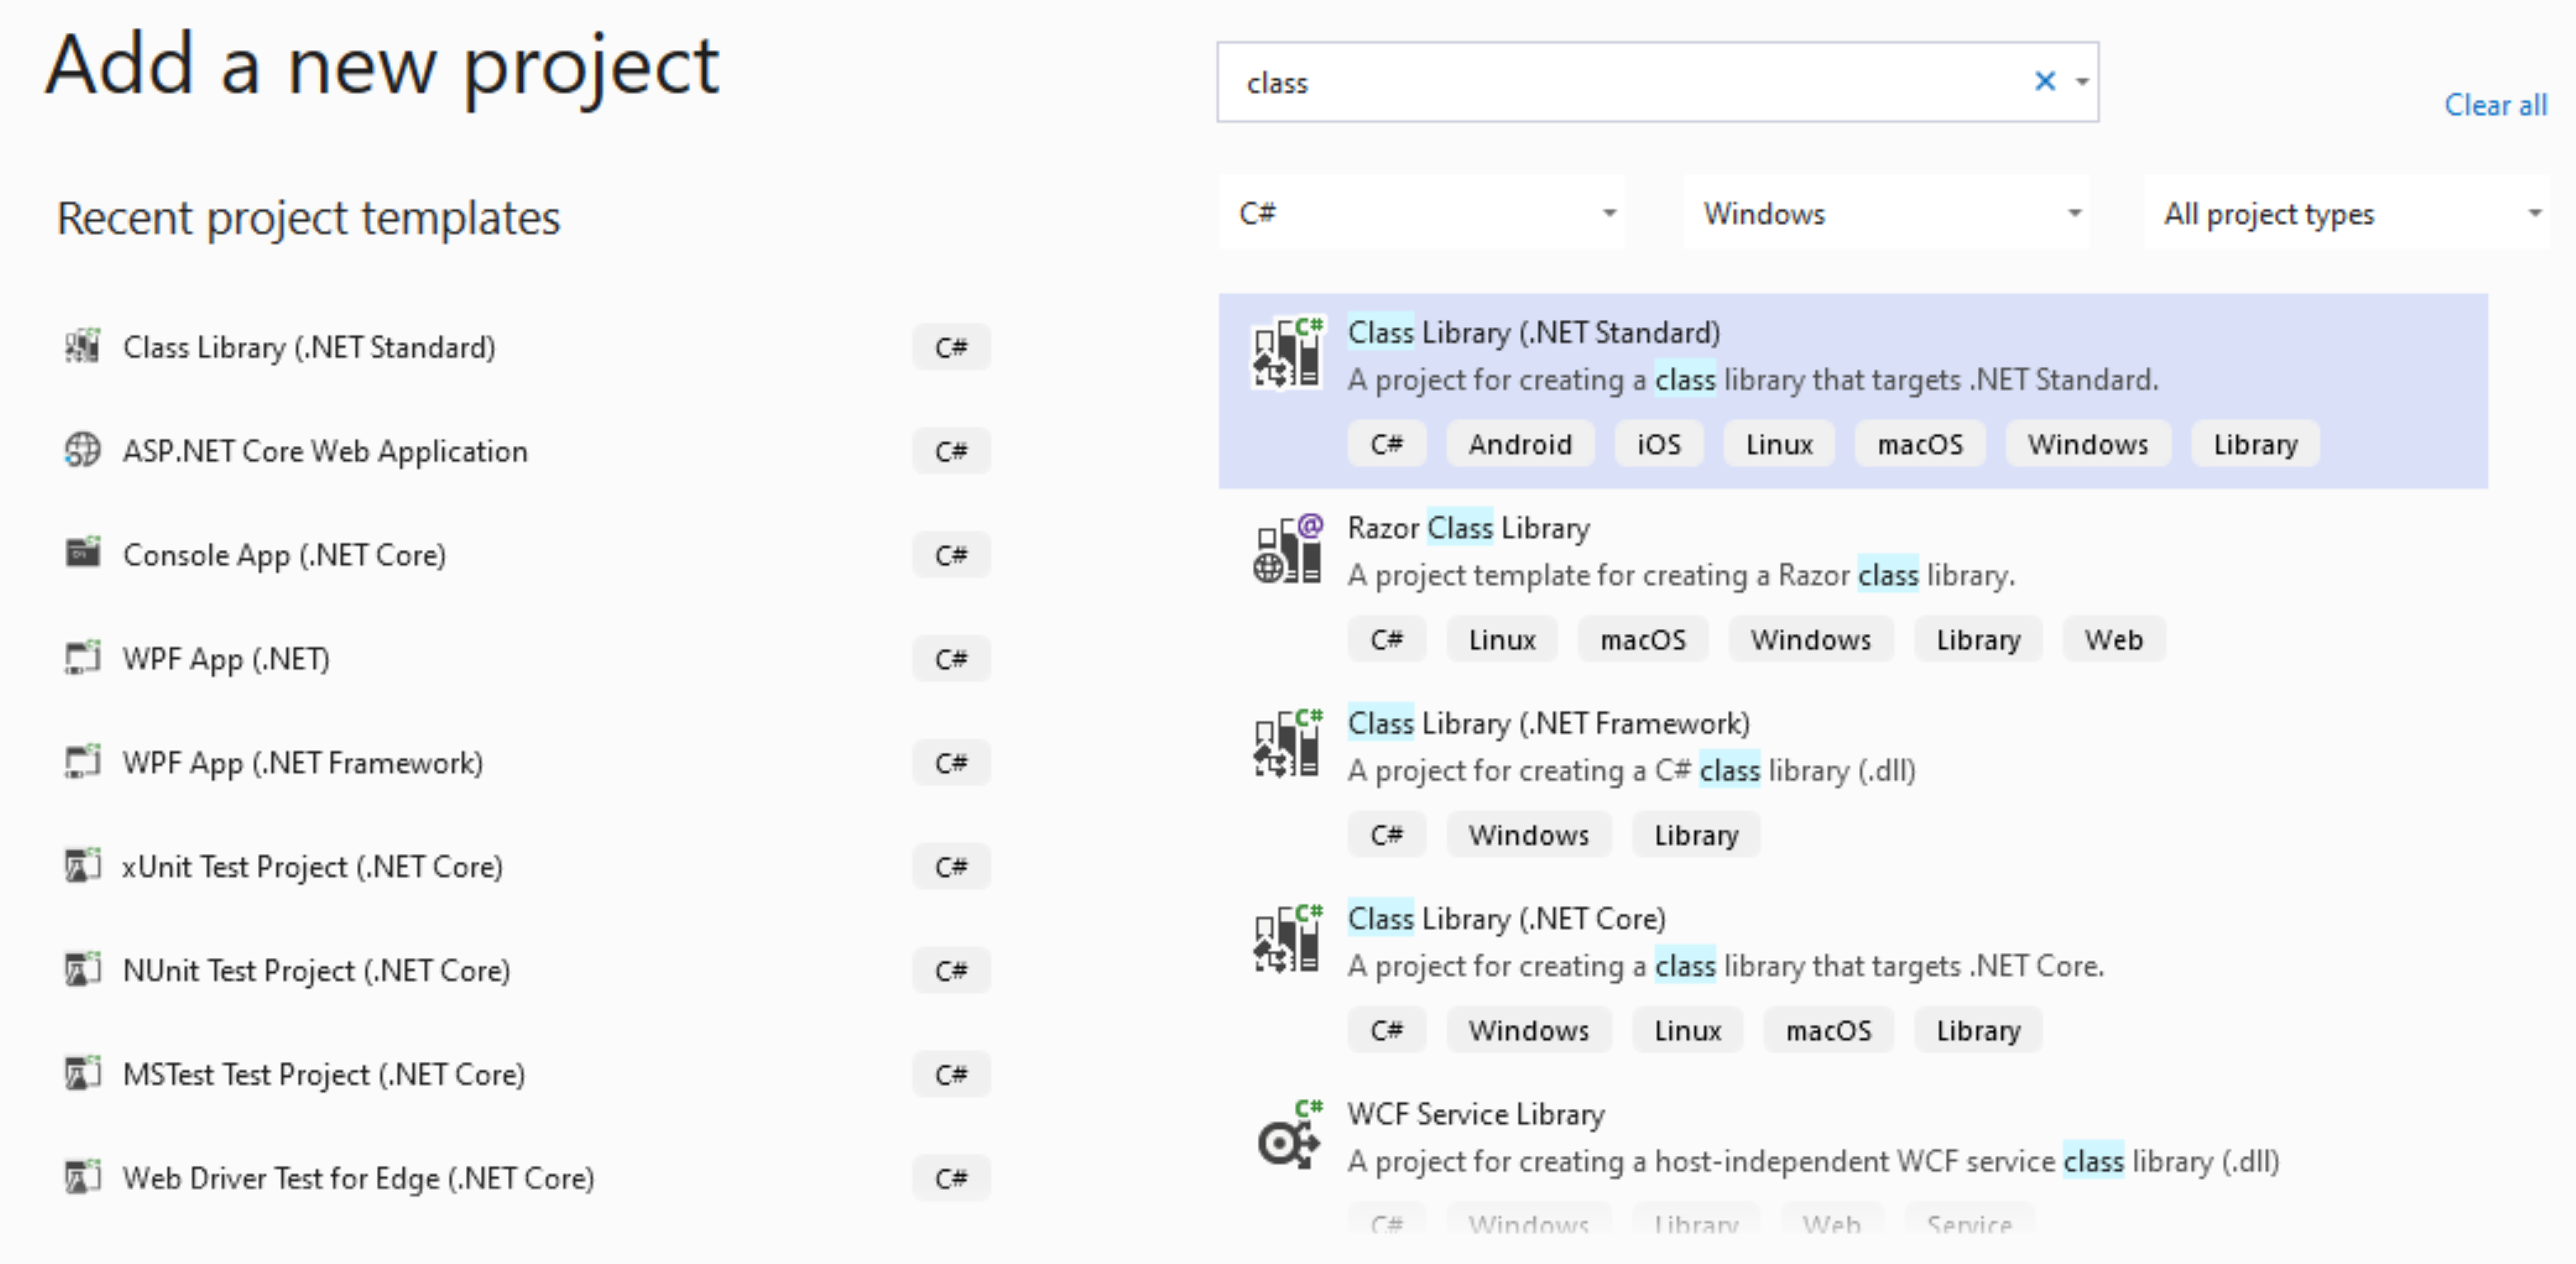
Task: Open the All project types dropdown
Action: pyautogui.click(x=2347, y=213)
